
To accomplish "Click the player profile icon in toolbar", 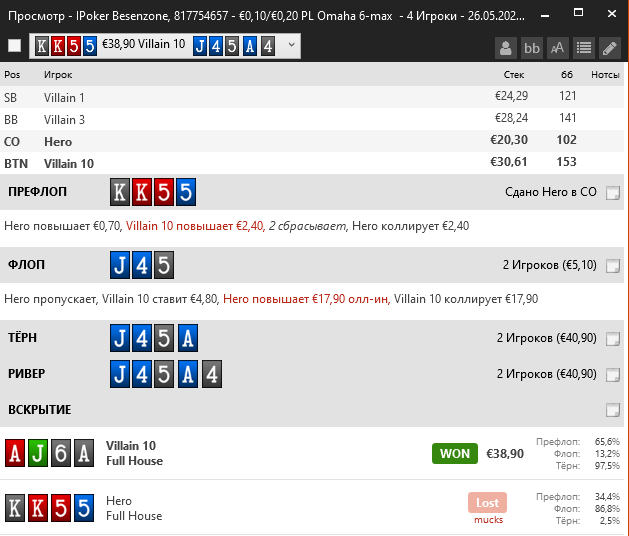I will pos(505,48).
